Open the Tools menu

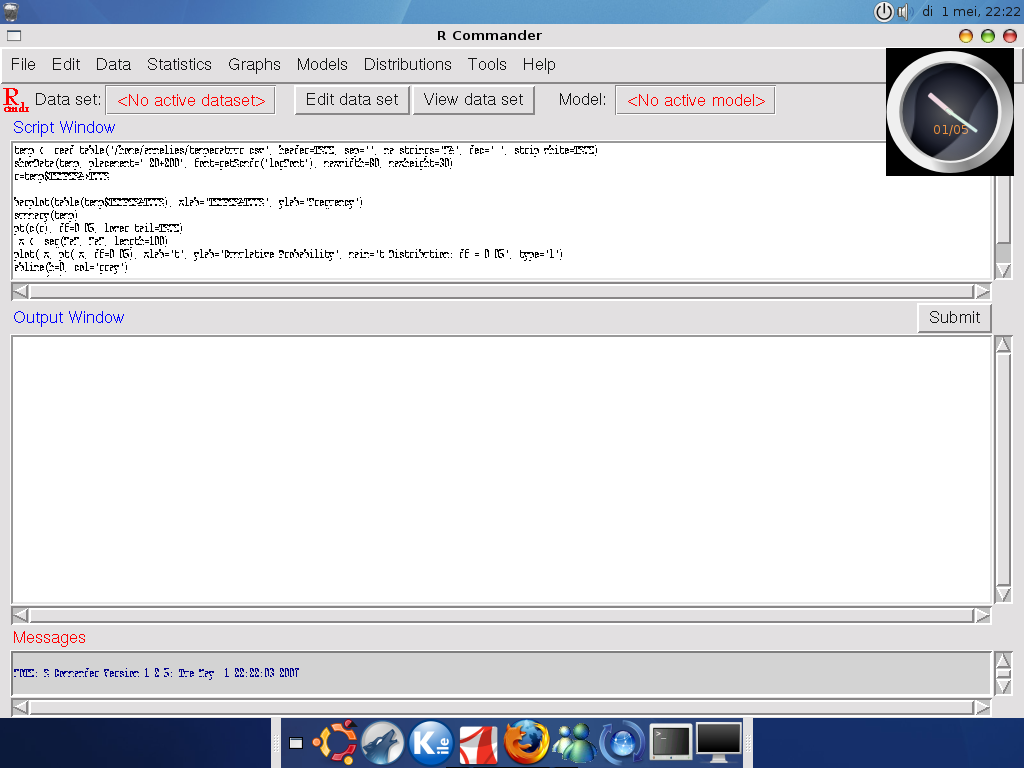click(x=487, y=65)
